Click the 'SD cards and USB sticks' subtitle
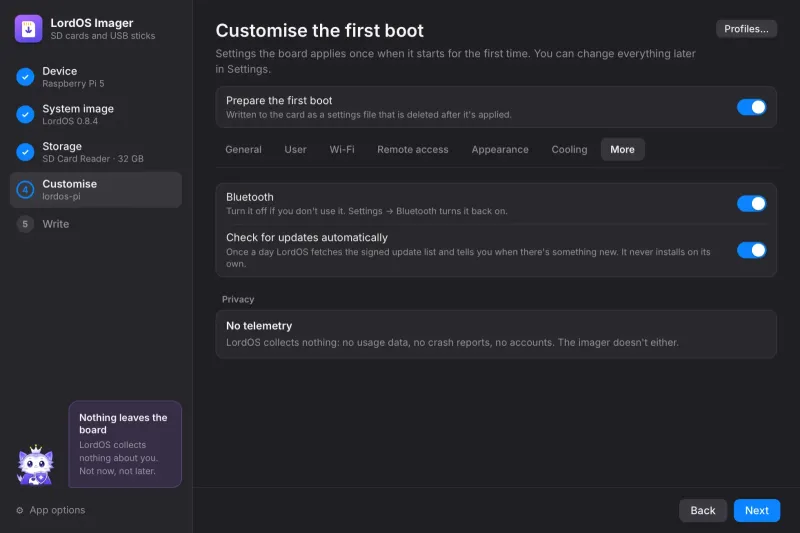The width and height of the screenshot is (800, 533). [103, 36]
